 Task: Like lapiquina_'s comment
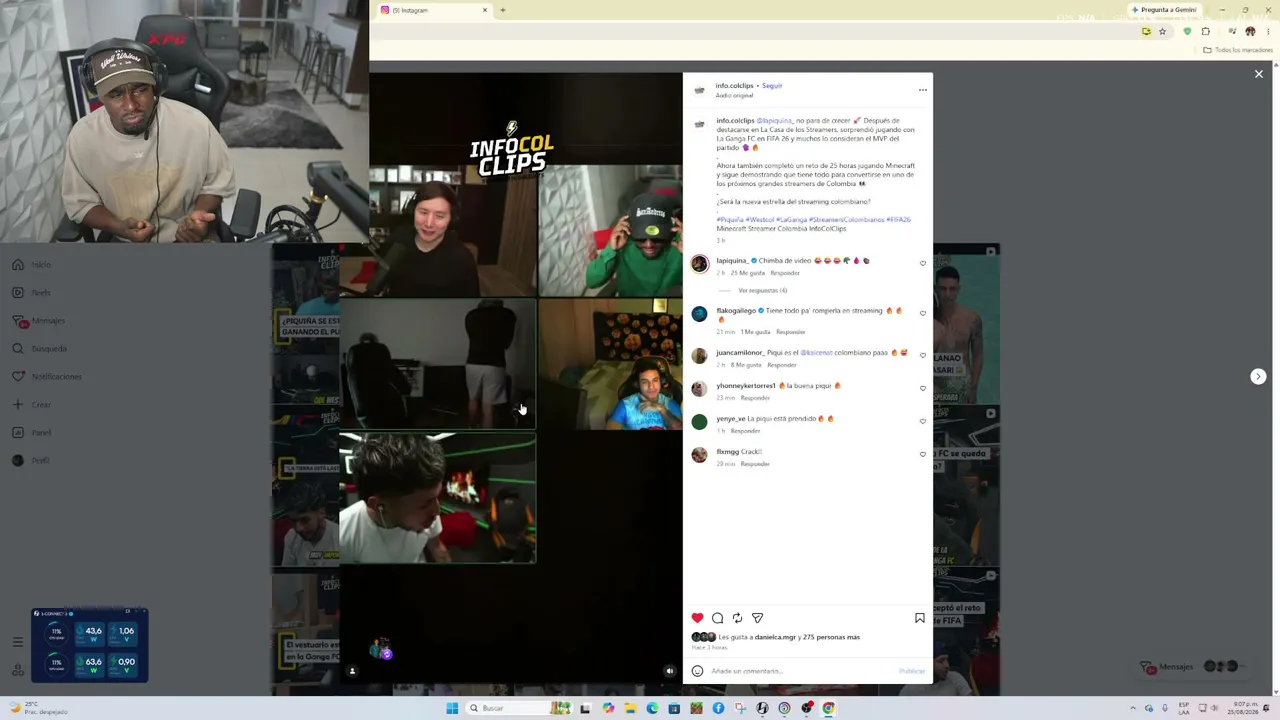click(x=923, y=264)
